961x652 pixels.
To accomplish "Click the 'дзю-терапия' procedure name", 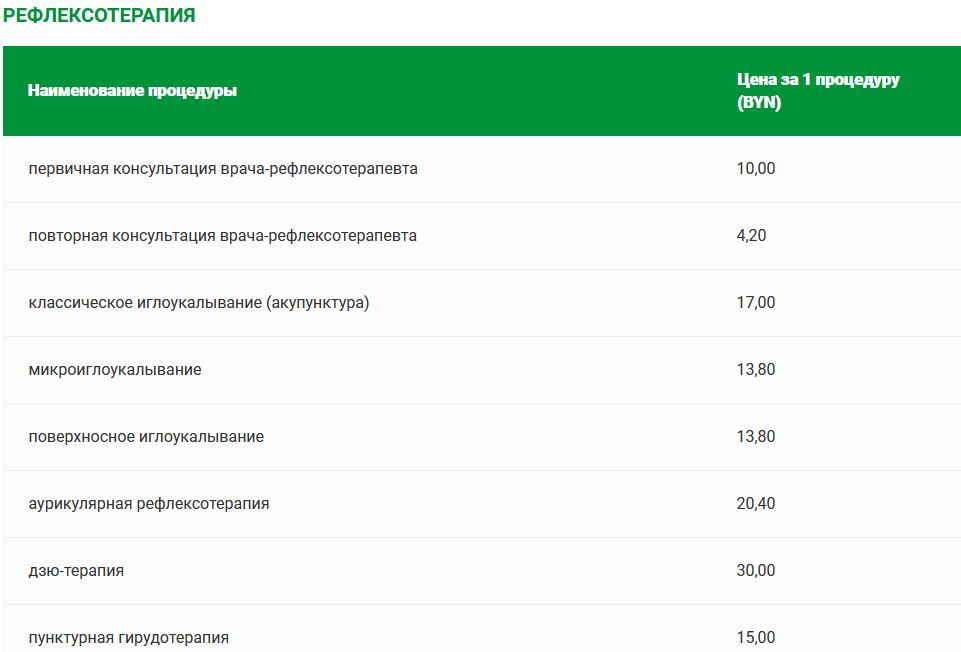I will [76, 571].
